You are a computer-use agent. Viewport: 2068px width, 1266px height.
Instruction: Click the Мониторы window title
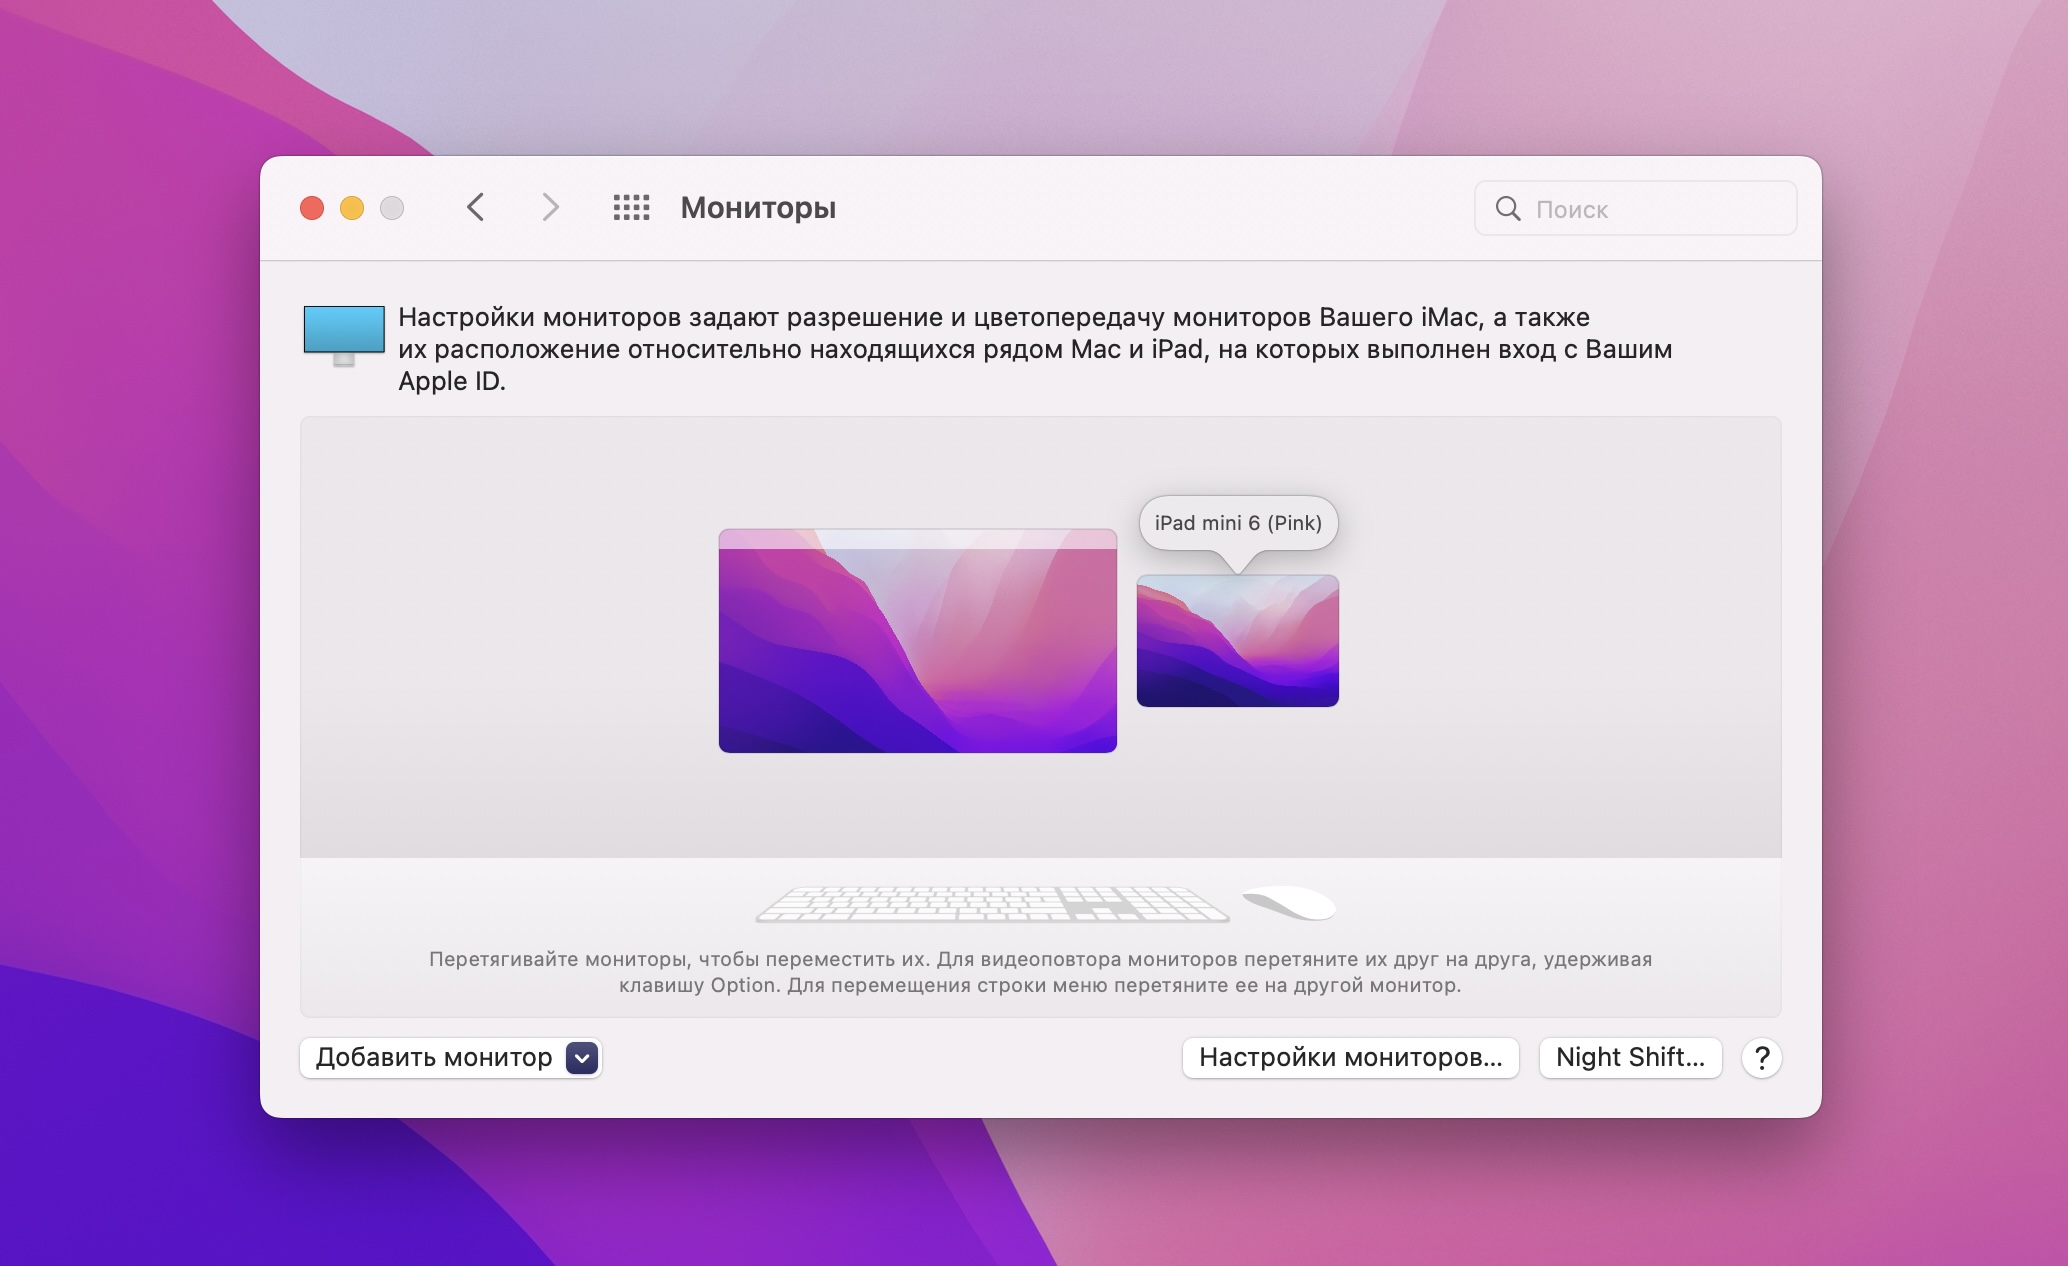point(758,208)
